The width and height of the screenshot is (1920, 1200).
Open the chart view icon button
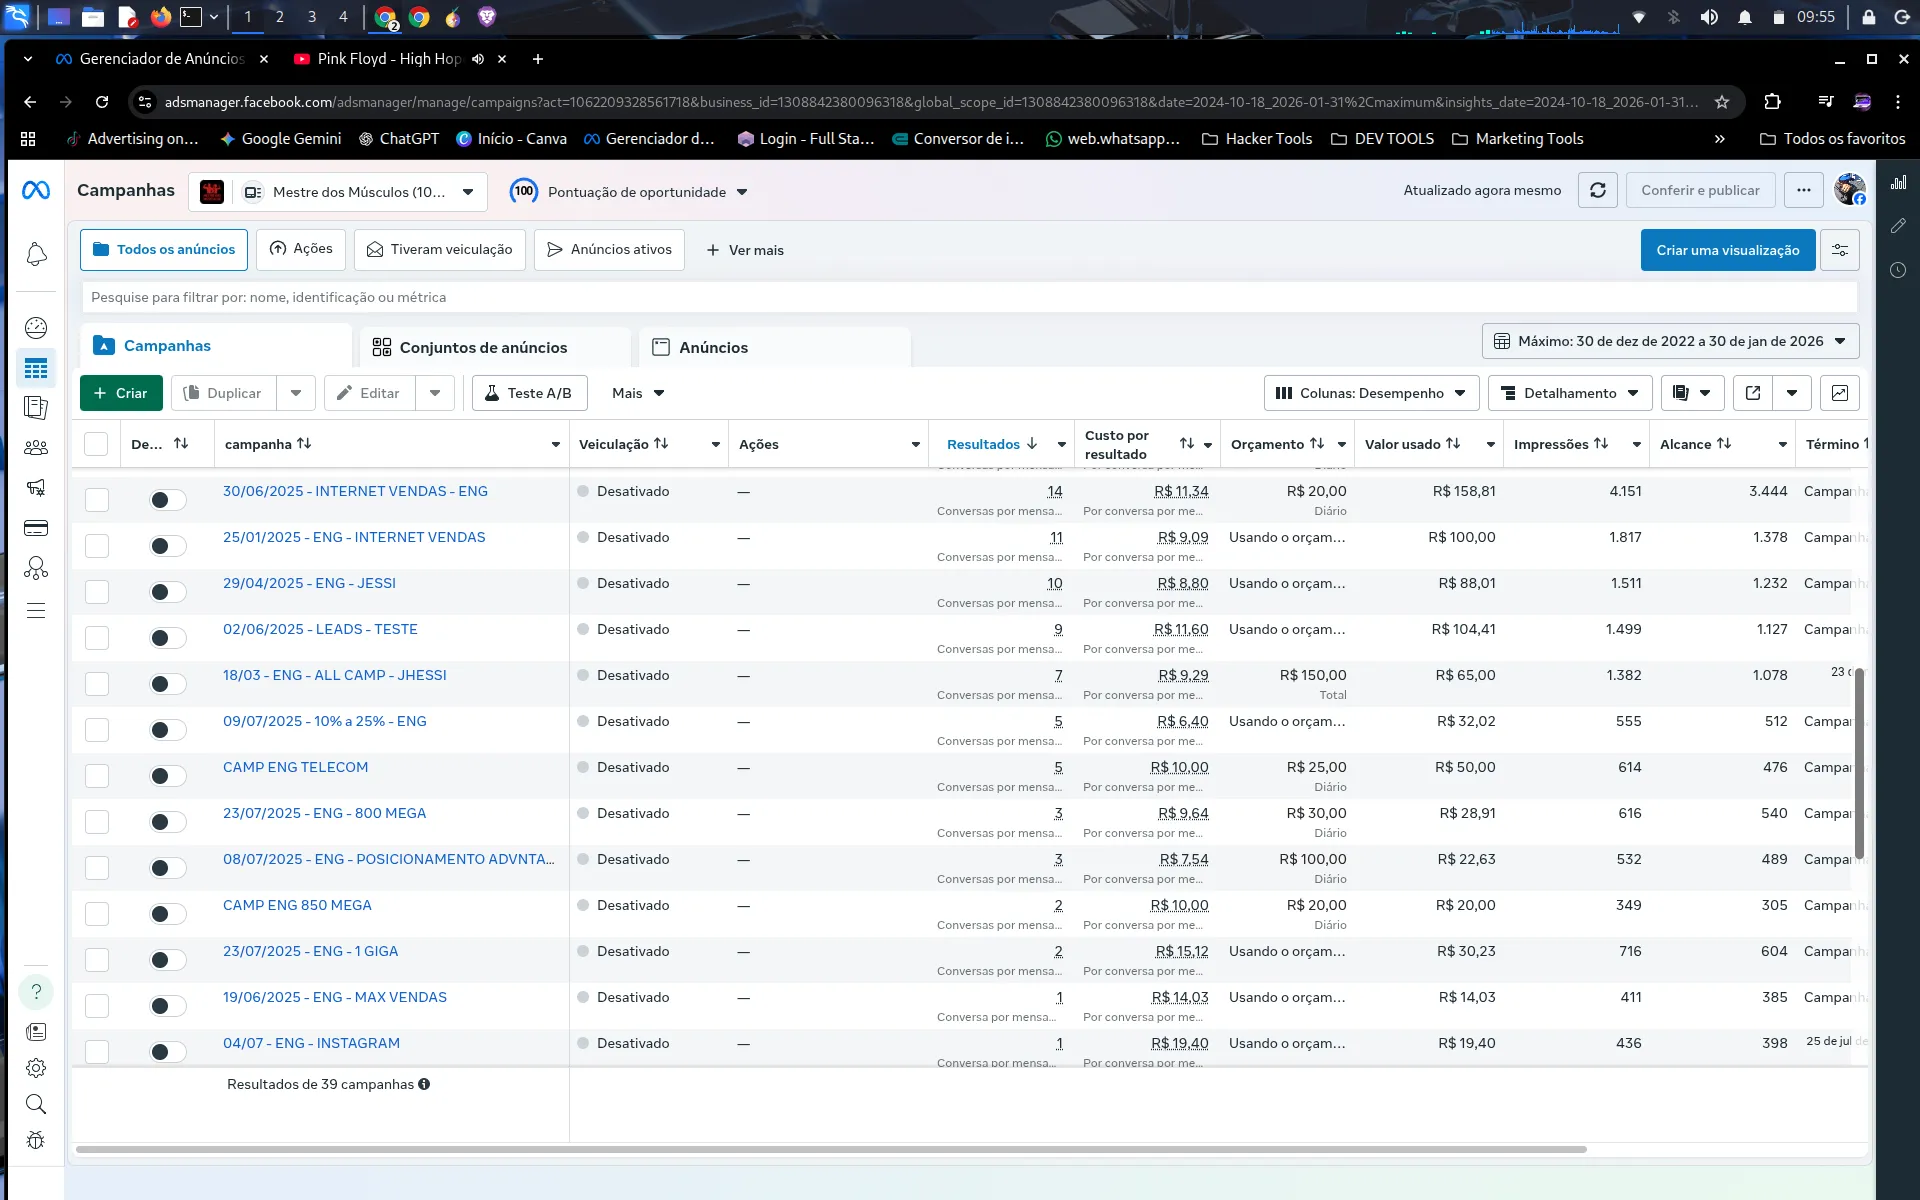[1839, 393]
